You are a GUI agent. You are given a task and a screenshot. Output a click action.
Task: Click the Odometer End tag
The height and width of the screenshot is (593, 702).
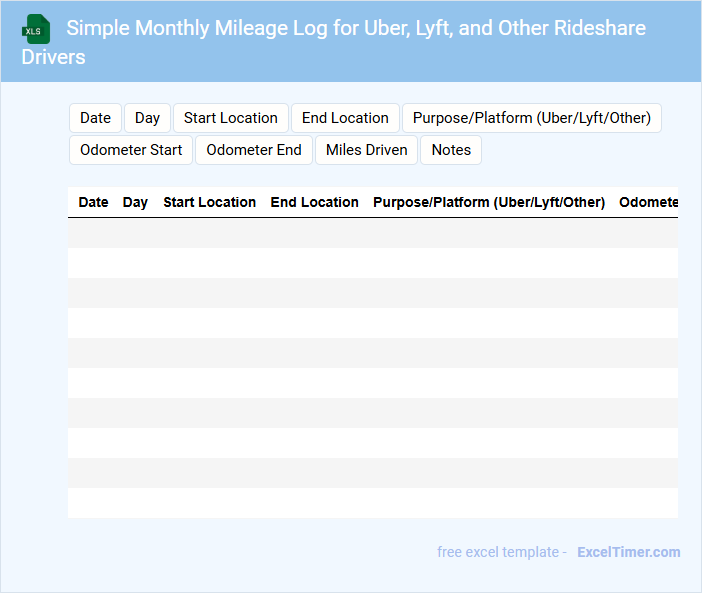(x=254, y=150)
